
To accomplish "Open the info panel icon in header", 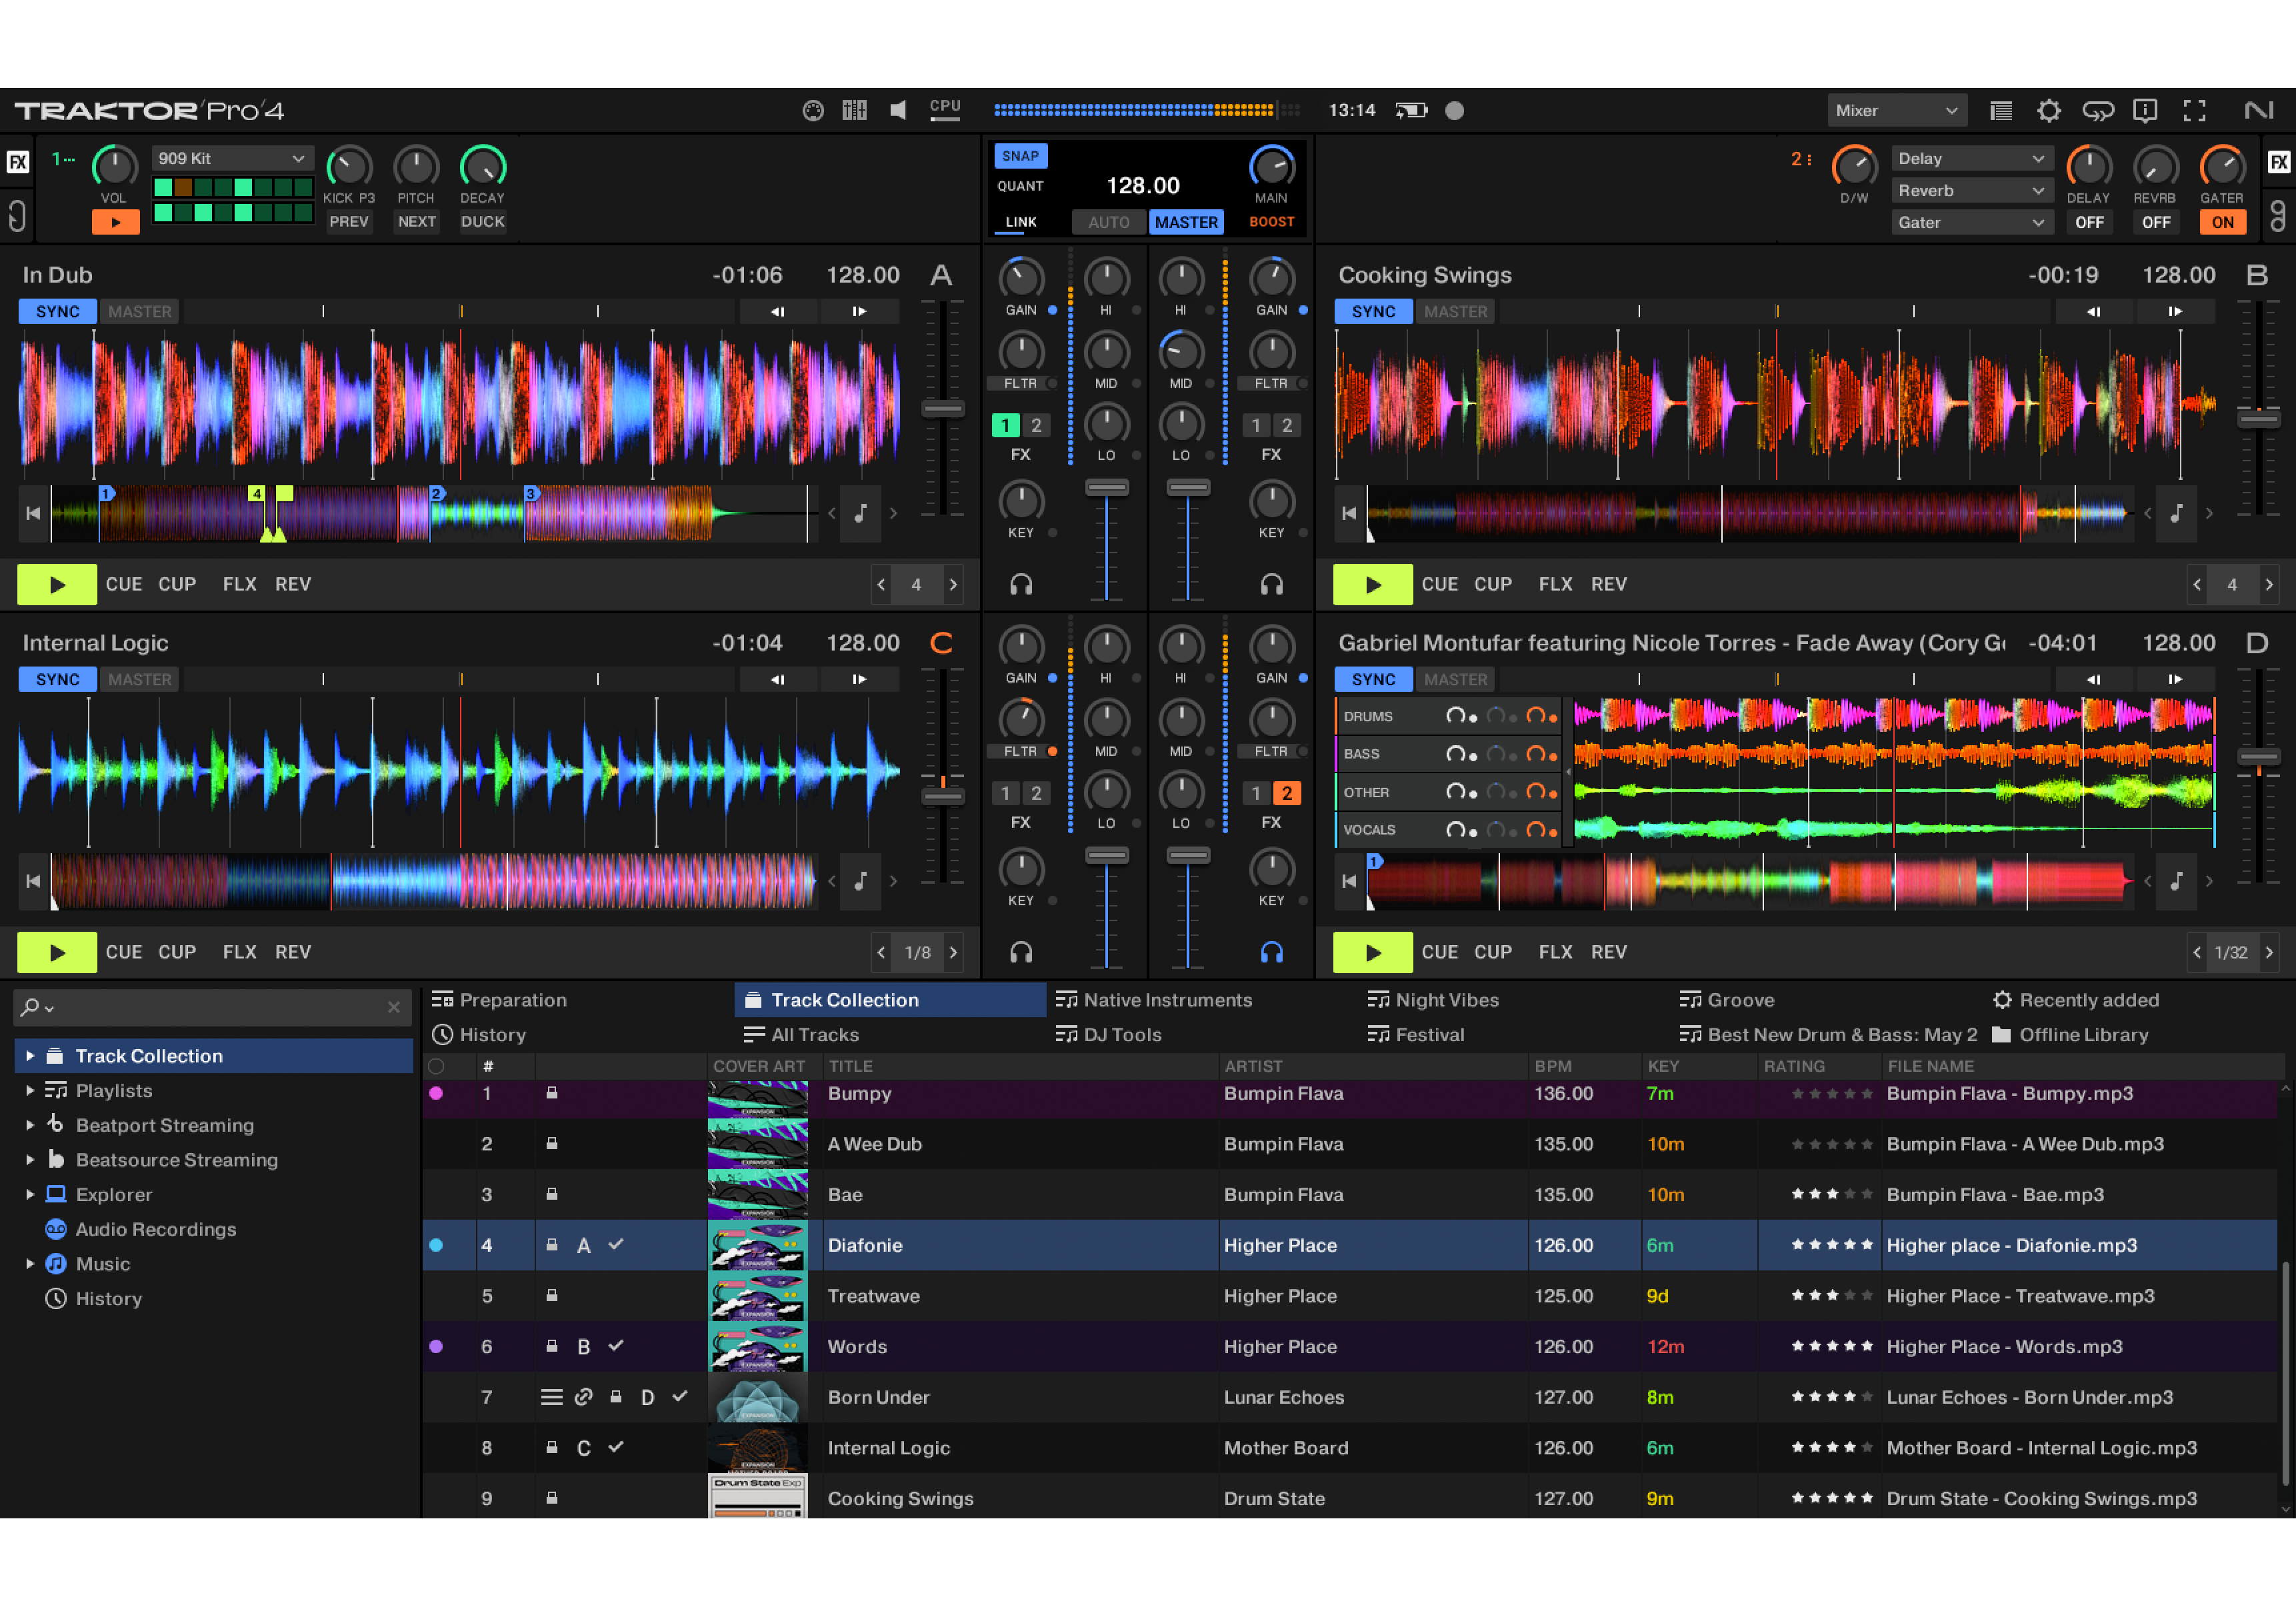I will pyautogui.click(x=2145, y=111).
